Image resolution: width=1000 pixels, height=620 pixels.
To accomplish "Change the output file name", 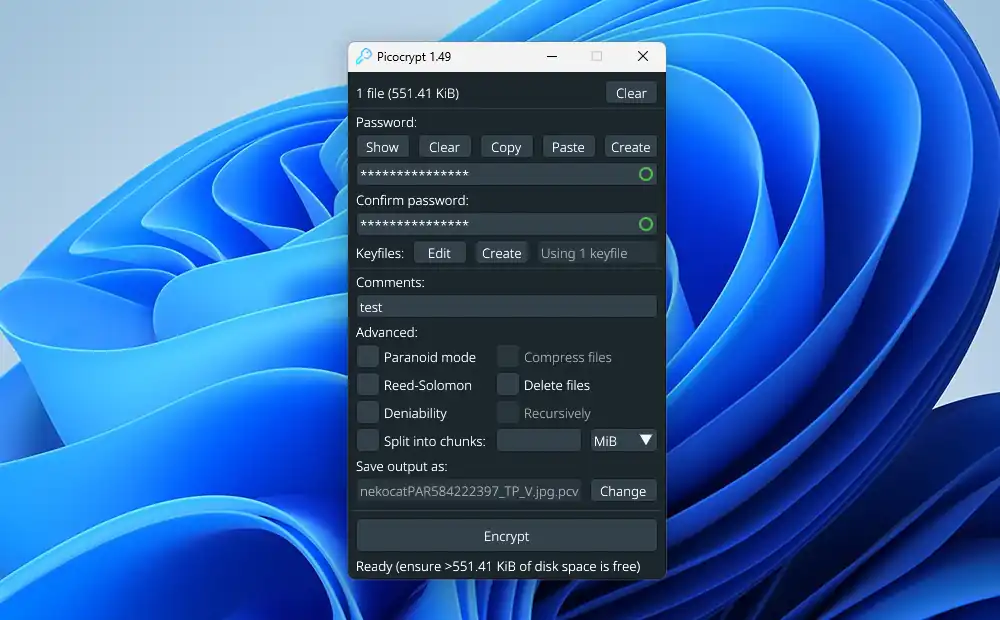I will [623, 490].
